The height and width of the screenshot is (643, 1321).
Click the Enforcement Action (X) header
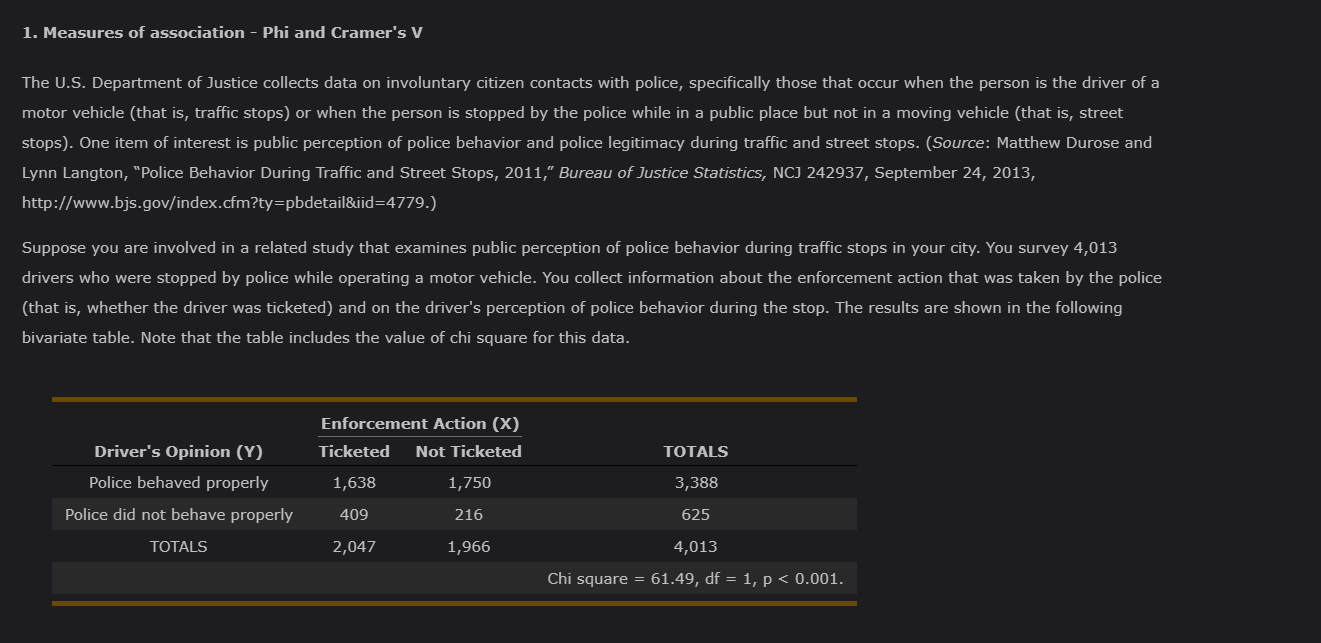[x=420, y=424]
